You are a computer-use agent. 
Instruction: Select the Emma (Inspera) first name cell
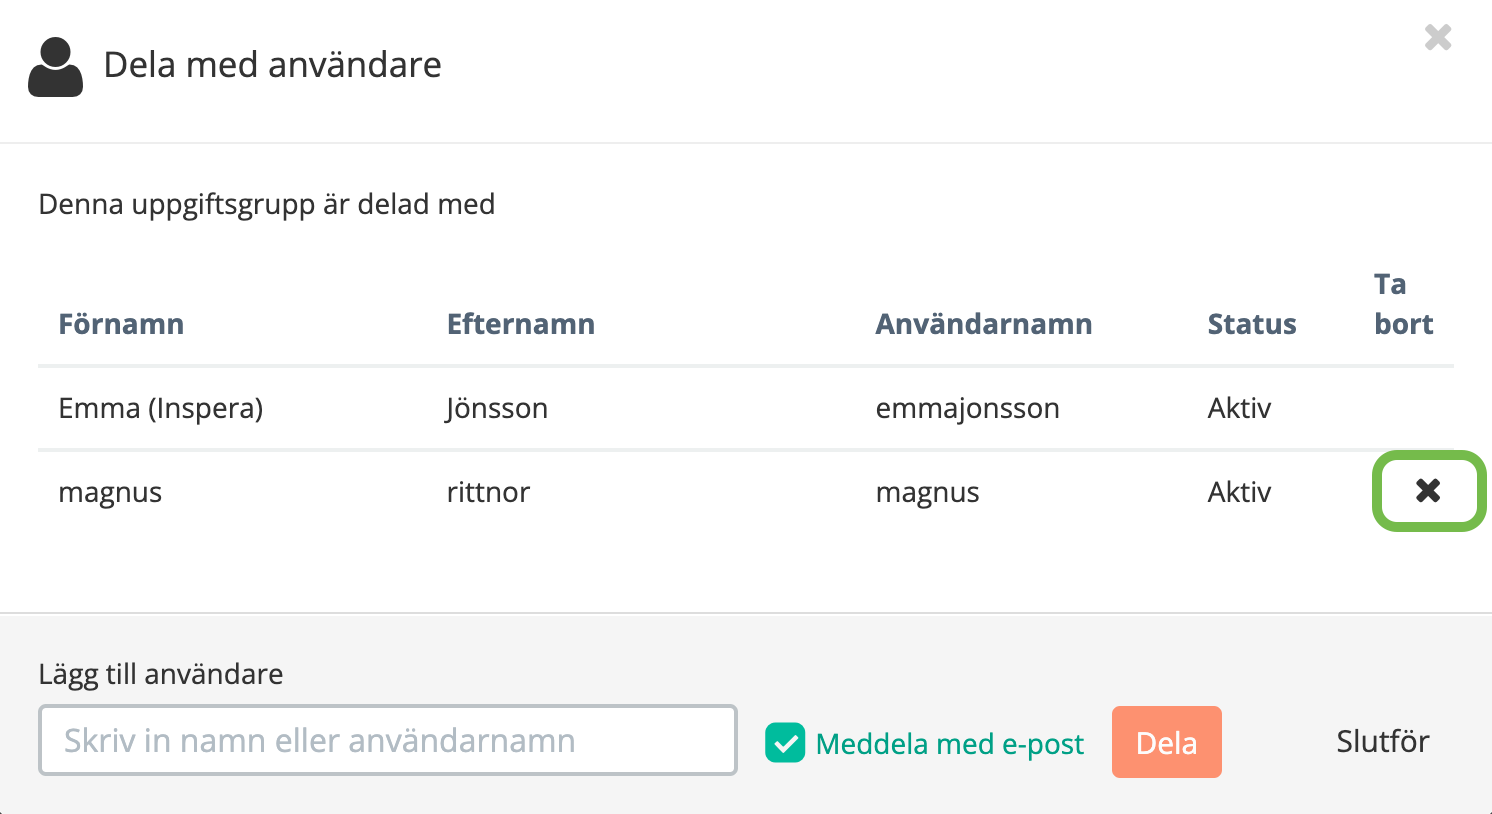click(x=161, y=408)
